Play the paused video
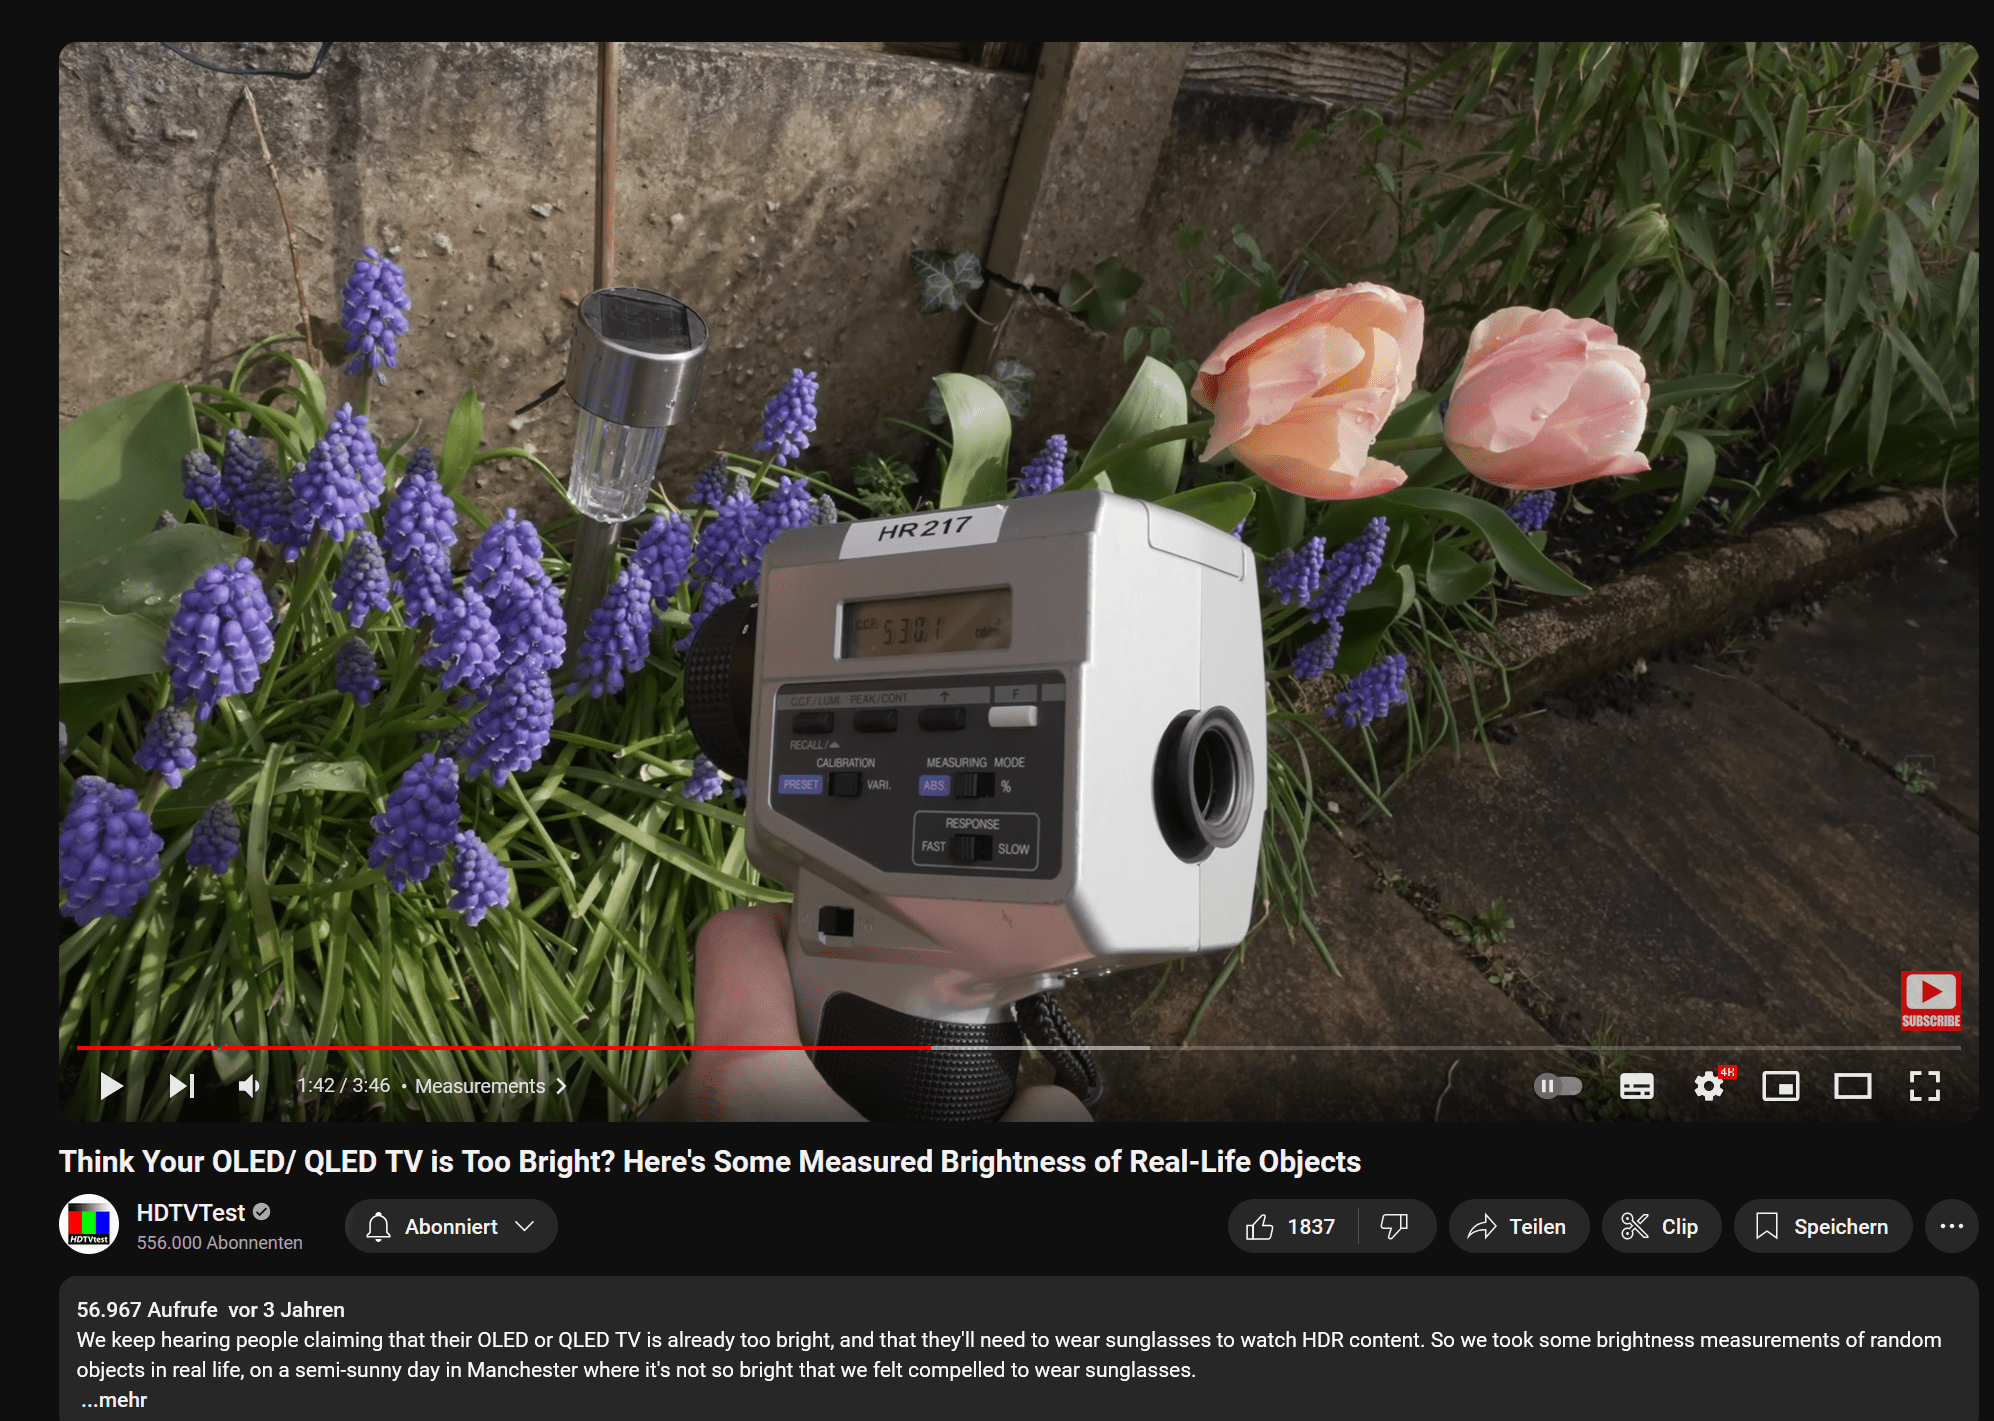1994x1421 pixels. click(x=111, y=1086)
